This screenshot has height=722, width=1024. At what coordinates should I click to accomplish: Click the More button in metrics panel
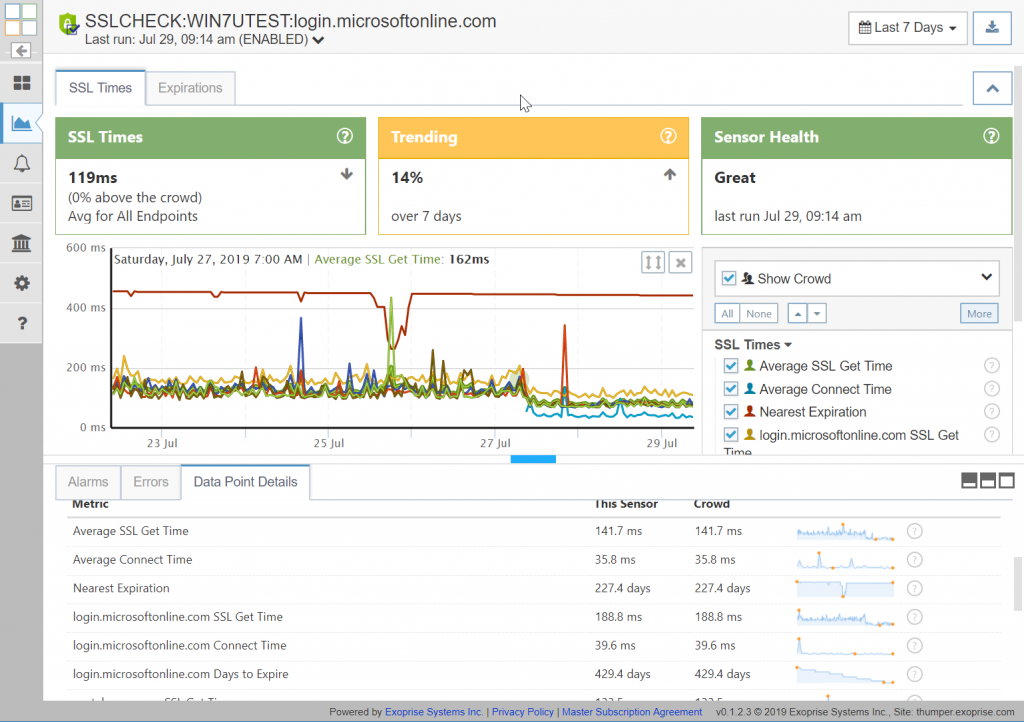click(x=978, y=313)
